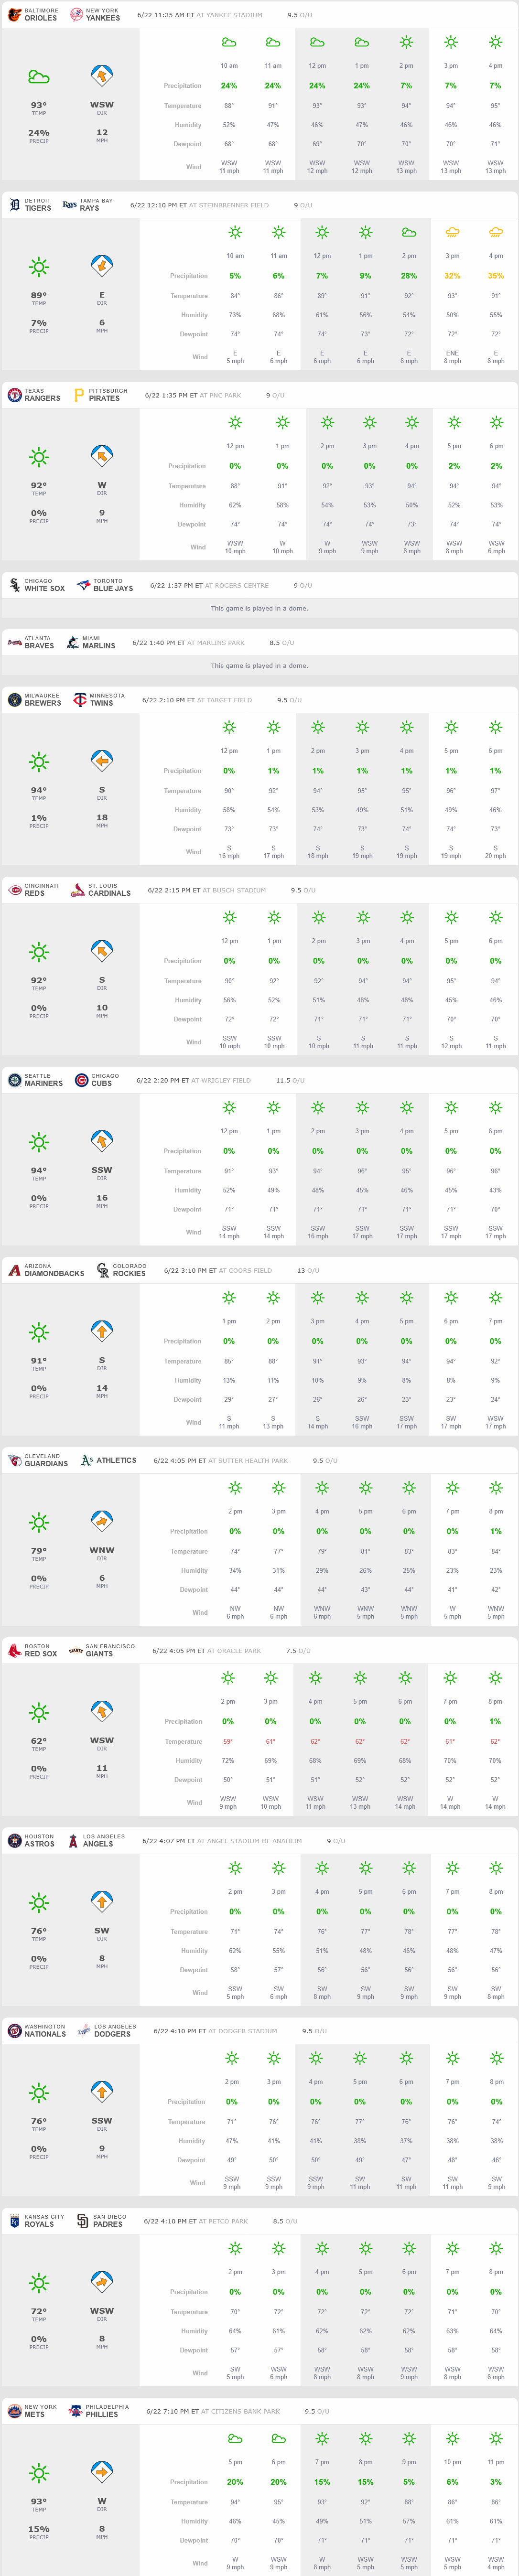Click the '11.5 O/U' value for Mariners–Cubs
The height and width of the screenshot is (2576, 519).
coord(290,1080)
